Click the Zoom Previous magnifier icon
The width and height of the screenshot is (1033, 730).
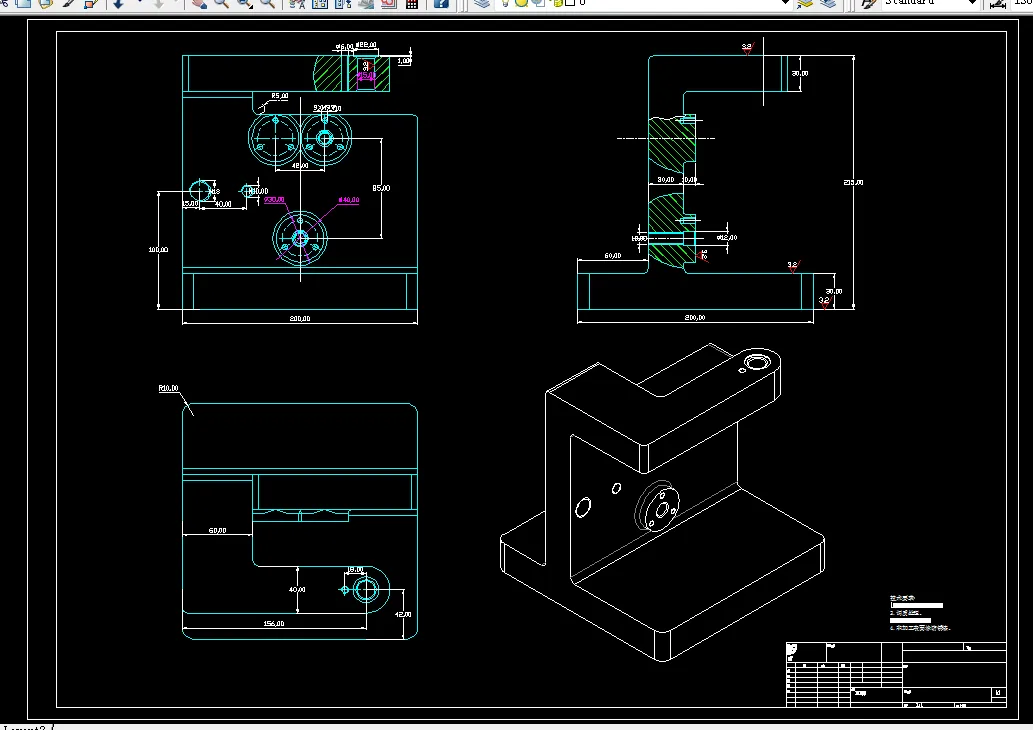pos(267,3)
